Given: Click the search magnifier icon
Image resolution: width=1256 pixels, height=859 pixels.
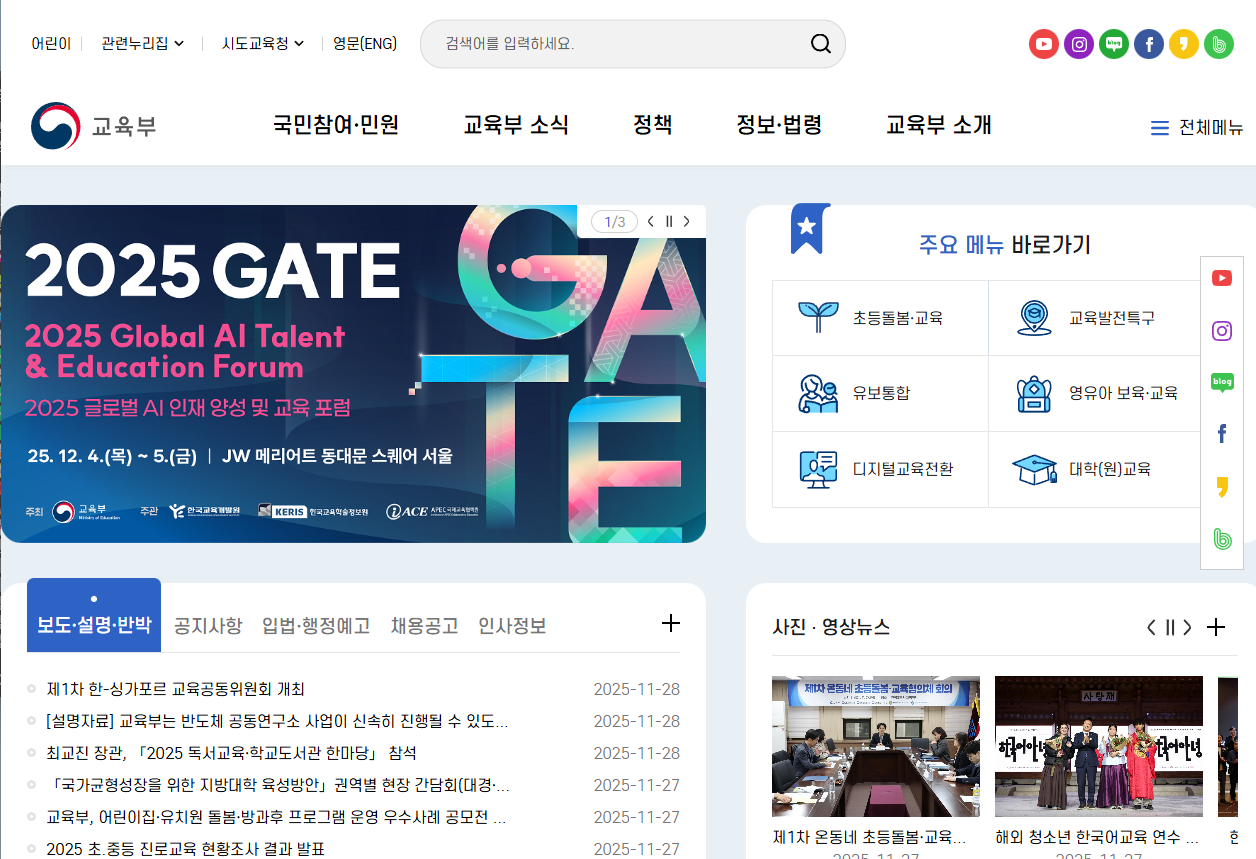Looking at the screenshot, I should 821,44.
